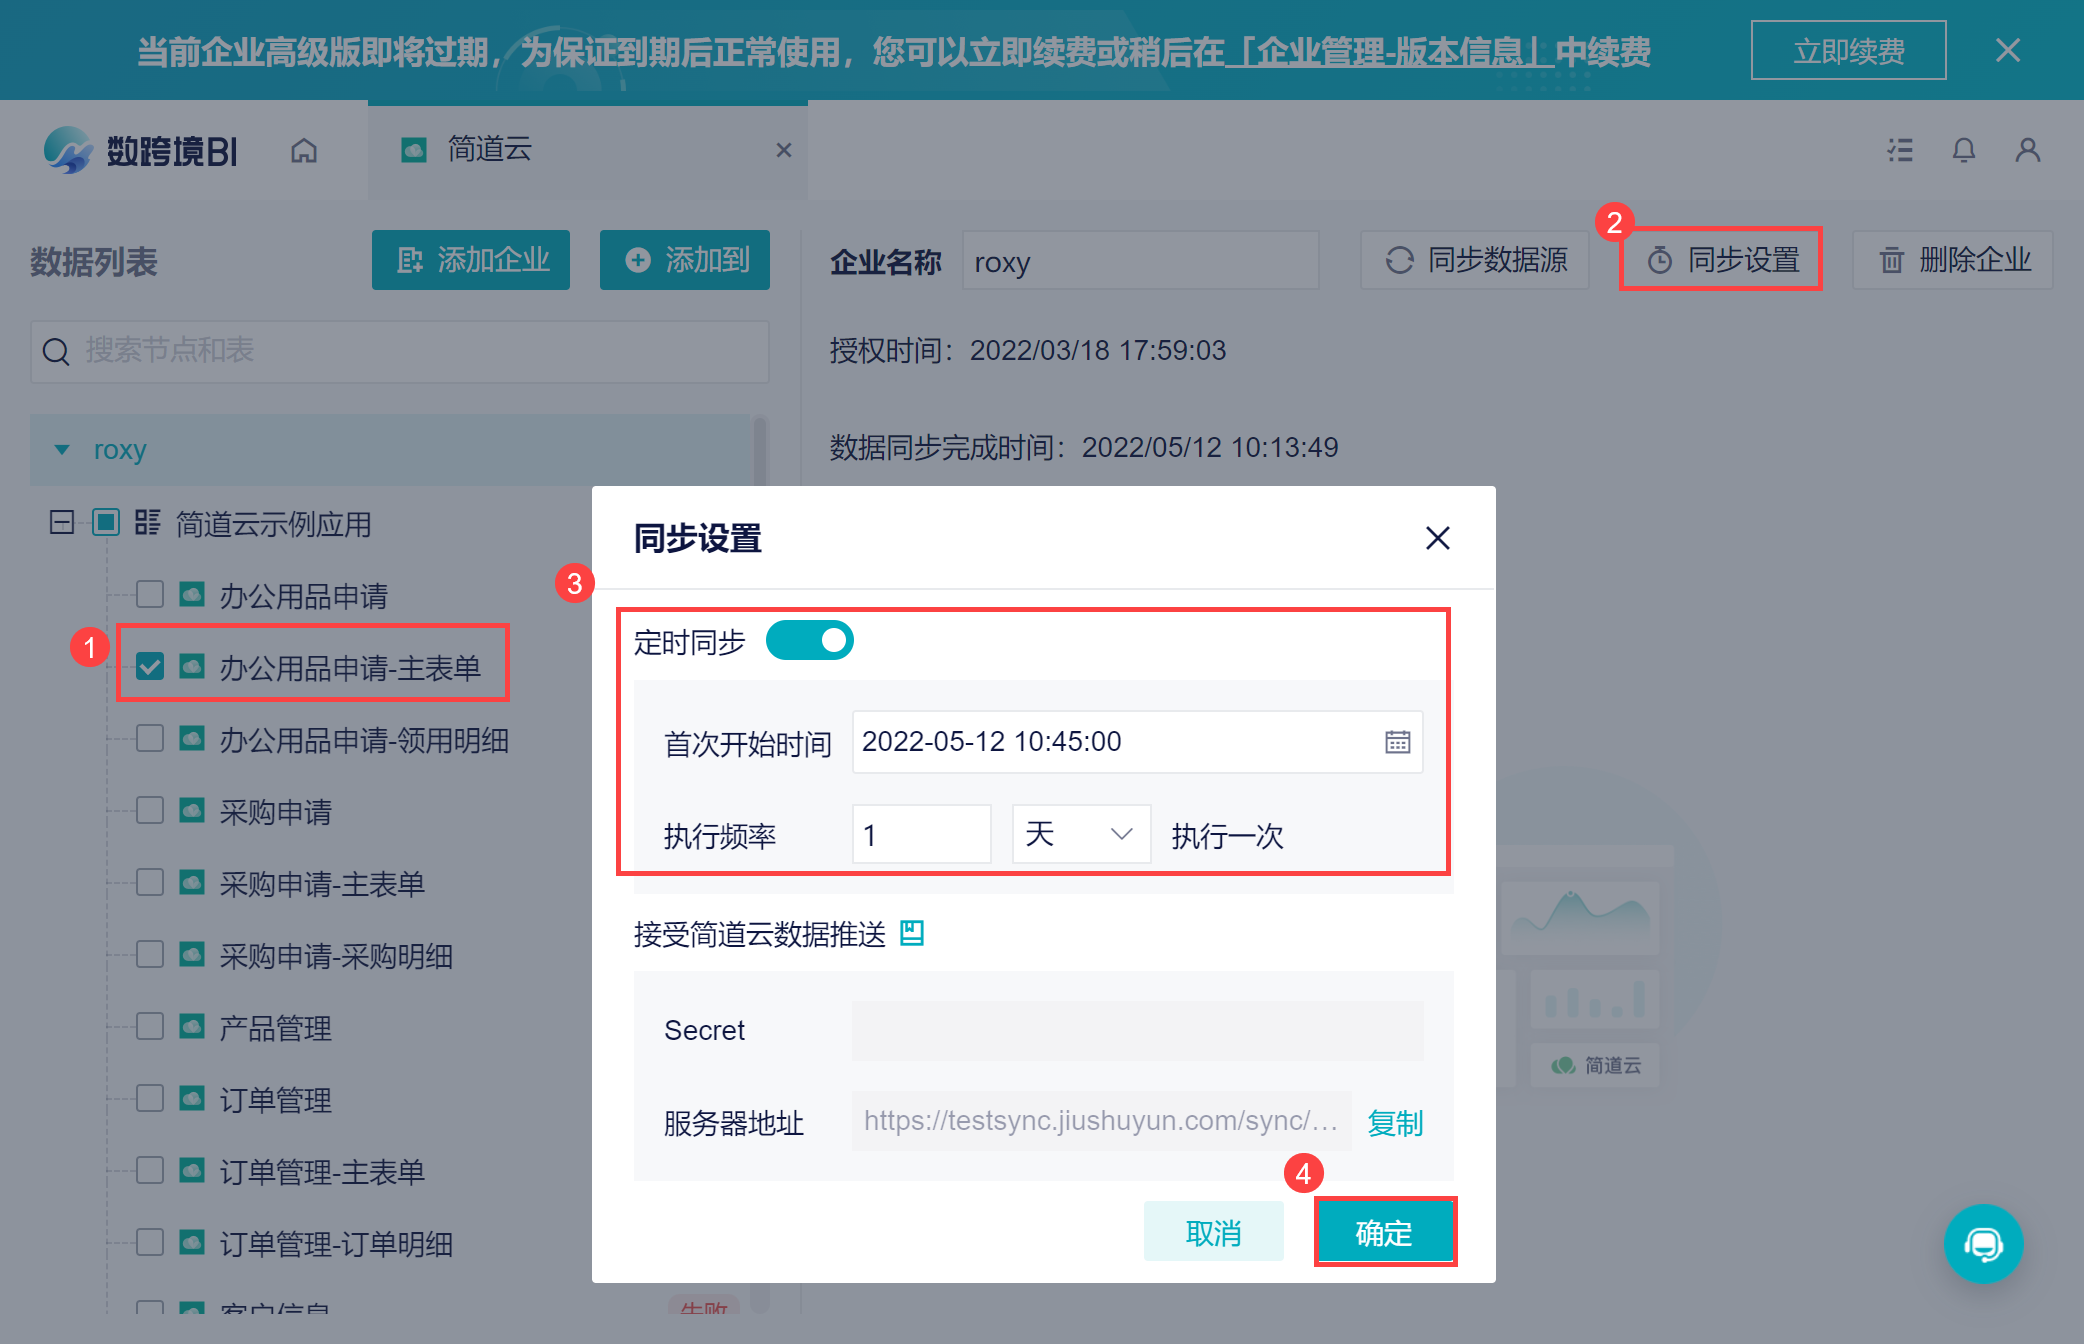
Task: Switch to the 简道云 tab
Action: click(x=489, y=150)
